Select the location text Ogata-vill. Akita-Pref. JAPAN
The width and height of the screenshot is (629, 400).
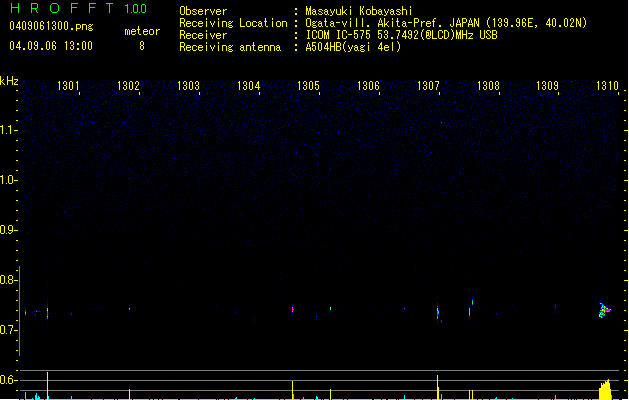pyautogui.click(x=392, y=23)
